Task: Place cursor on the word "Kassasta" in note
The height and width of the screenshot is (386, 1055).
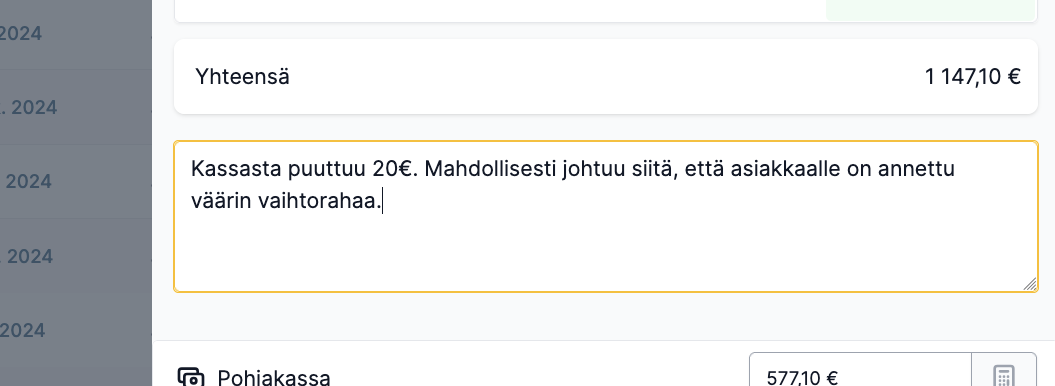Action: [x=237, y=168]
